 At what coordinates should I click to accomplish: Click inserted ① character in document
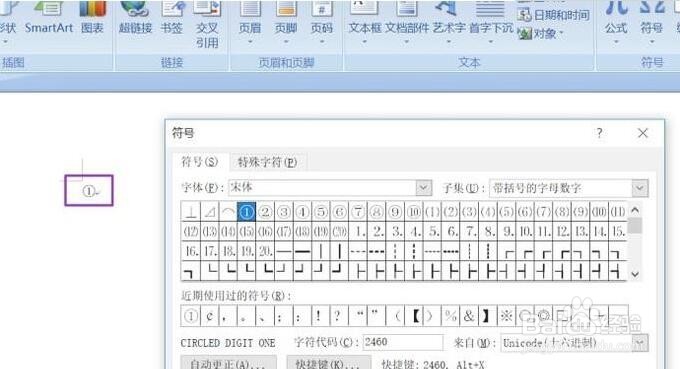(88, 191)
